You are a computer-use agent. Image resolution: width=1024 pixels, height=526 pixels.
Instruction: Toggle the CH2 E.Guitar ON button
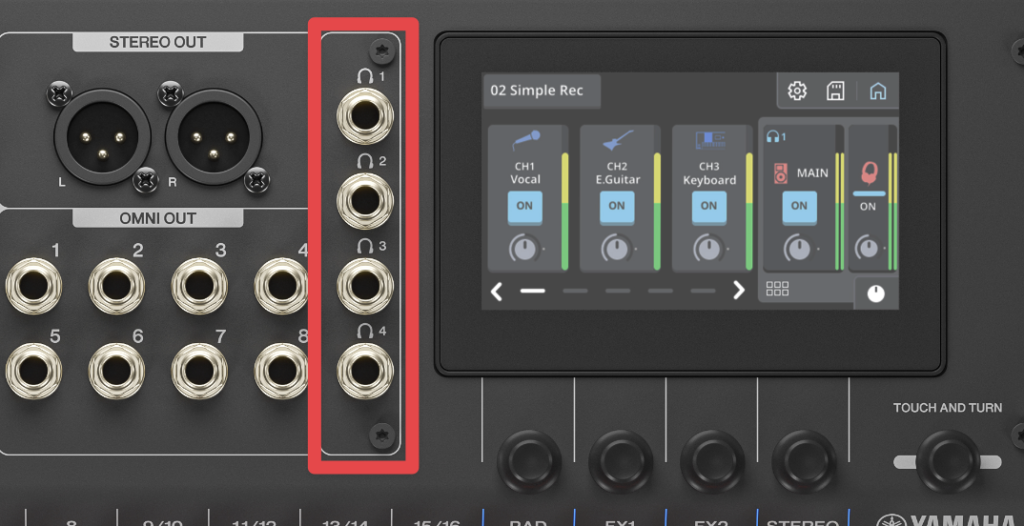(617, 206)
